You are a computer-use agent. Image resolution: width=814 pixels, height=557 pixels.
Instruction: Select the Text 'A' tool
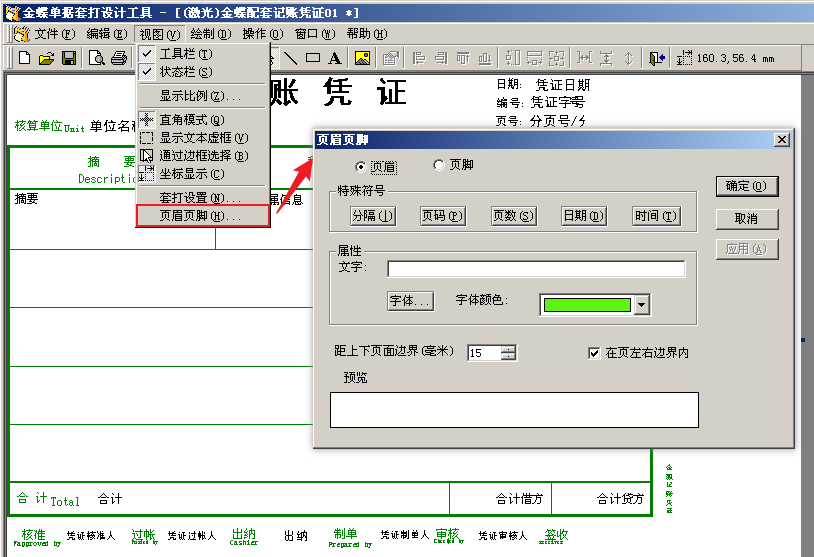click(x=335, y=58)
